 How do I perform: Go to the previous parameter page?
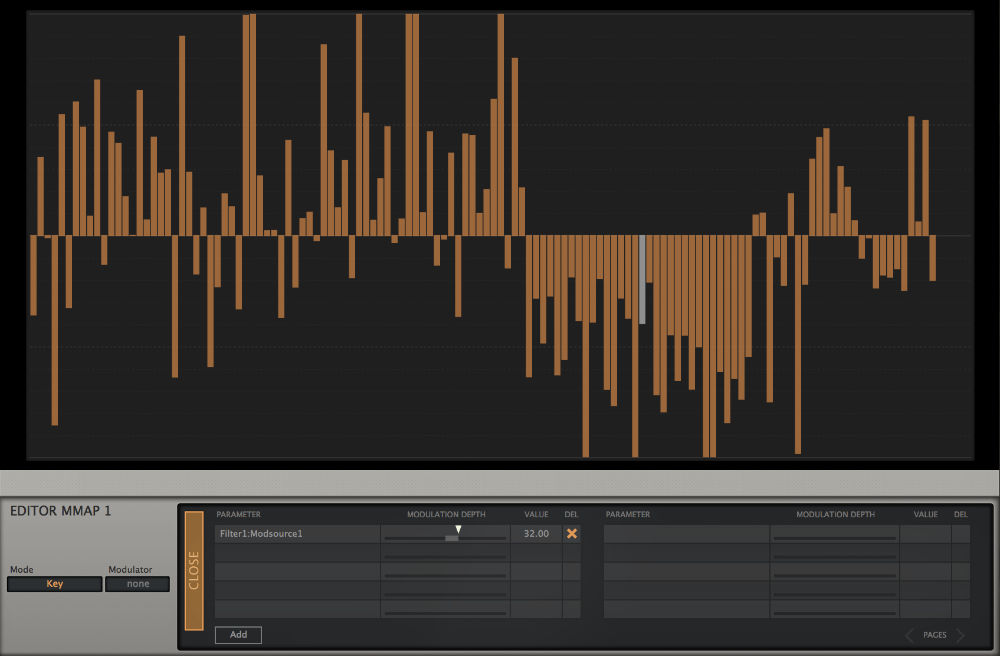(x=910, y=635)
